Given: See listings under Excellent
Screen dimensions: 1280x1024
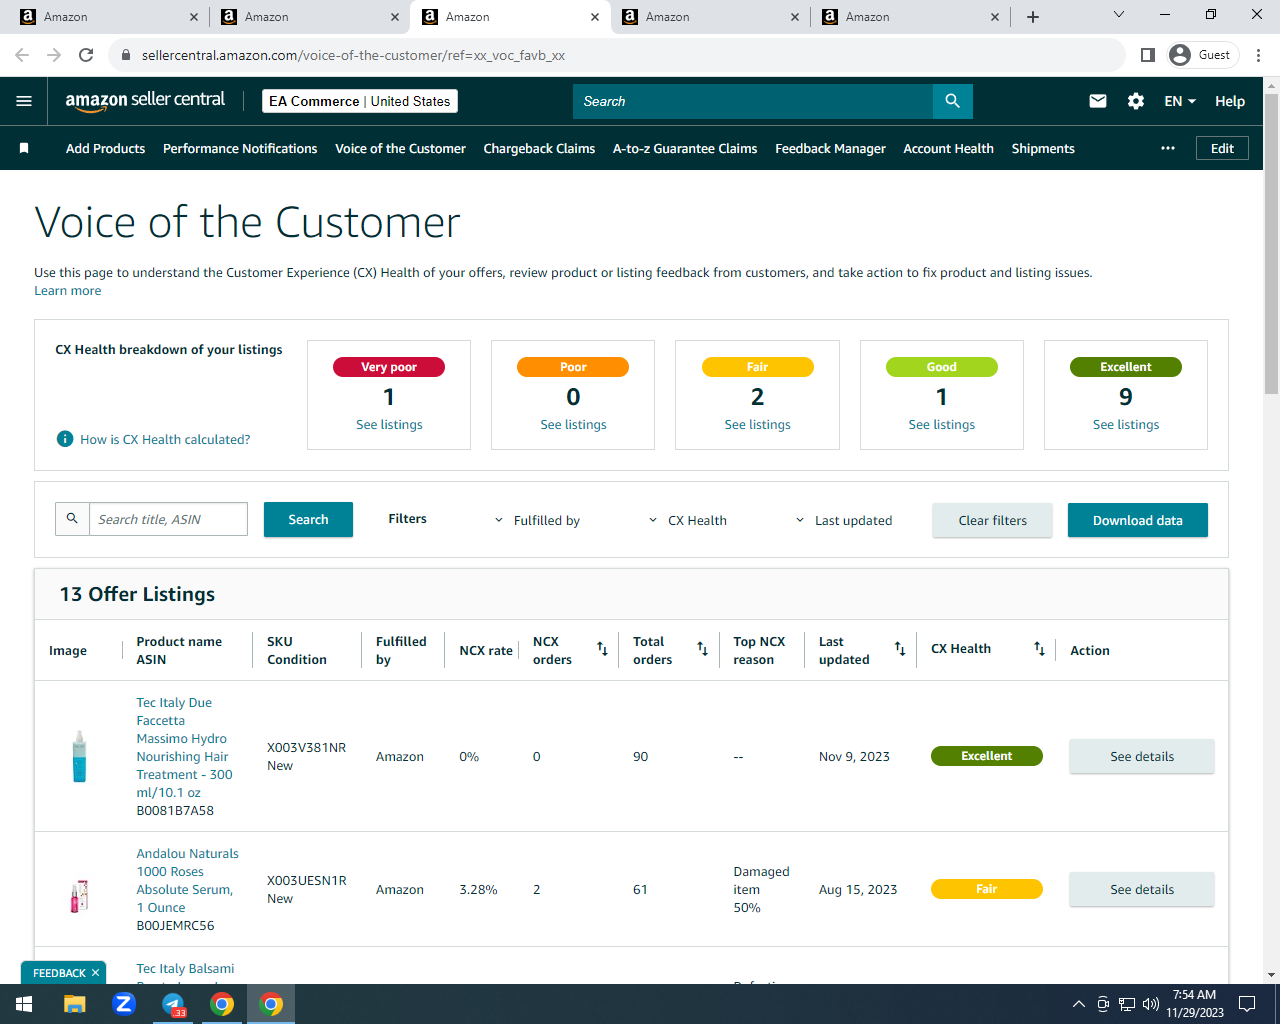Looking at the screenshot, I should pos(1126,425).
